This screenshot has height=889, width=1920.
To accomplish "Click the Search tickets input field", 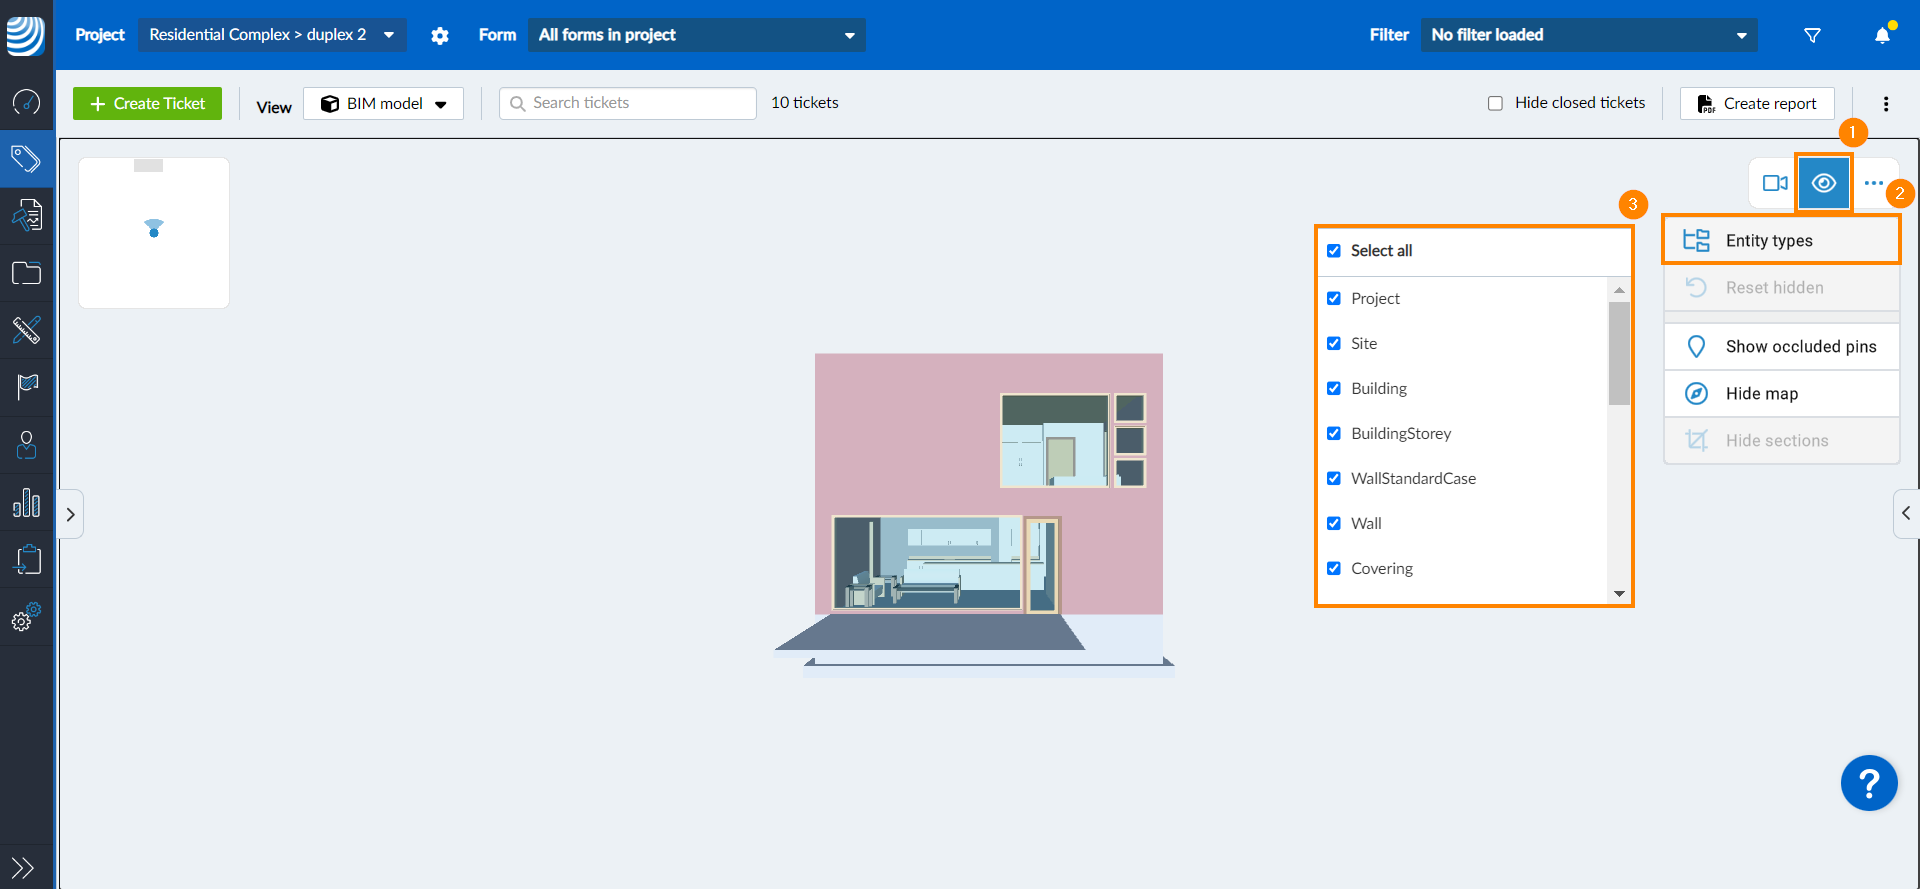I will coord(628,103).
